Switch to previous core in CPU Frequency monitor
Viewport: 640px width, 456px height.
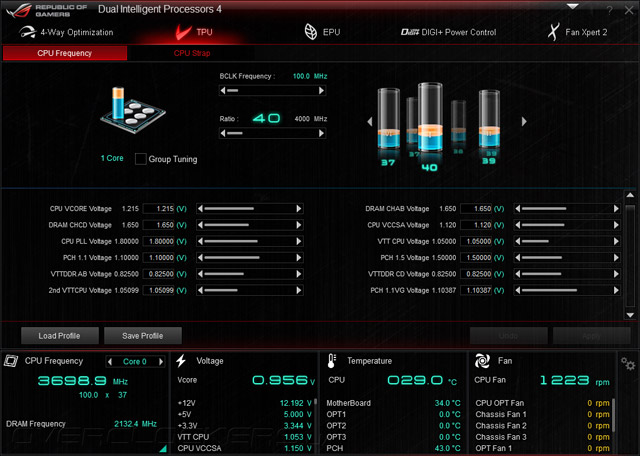[x=110, y=361]
